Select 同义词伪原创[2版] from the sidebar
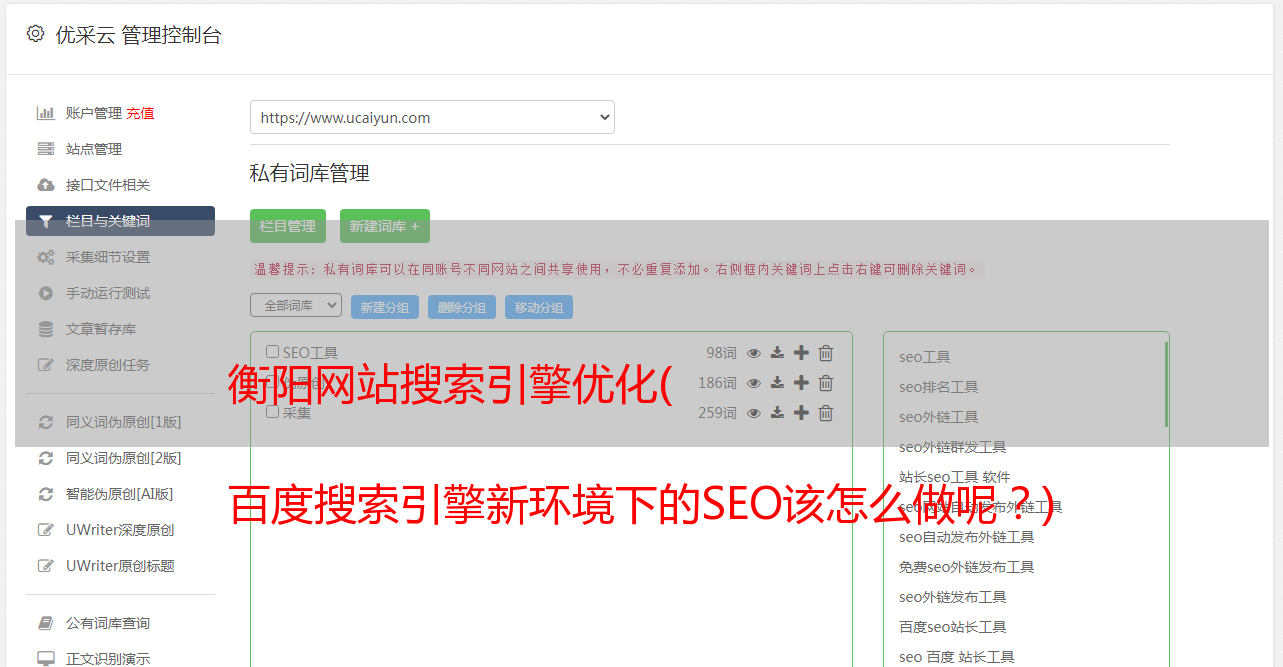This screenshot has width=1283, height=667. [x=124, y=458]
